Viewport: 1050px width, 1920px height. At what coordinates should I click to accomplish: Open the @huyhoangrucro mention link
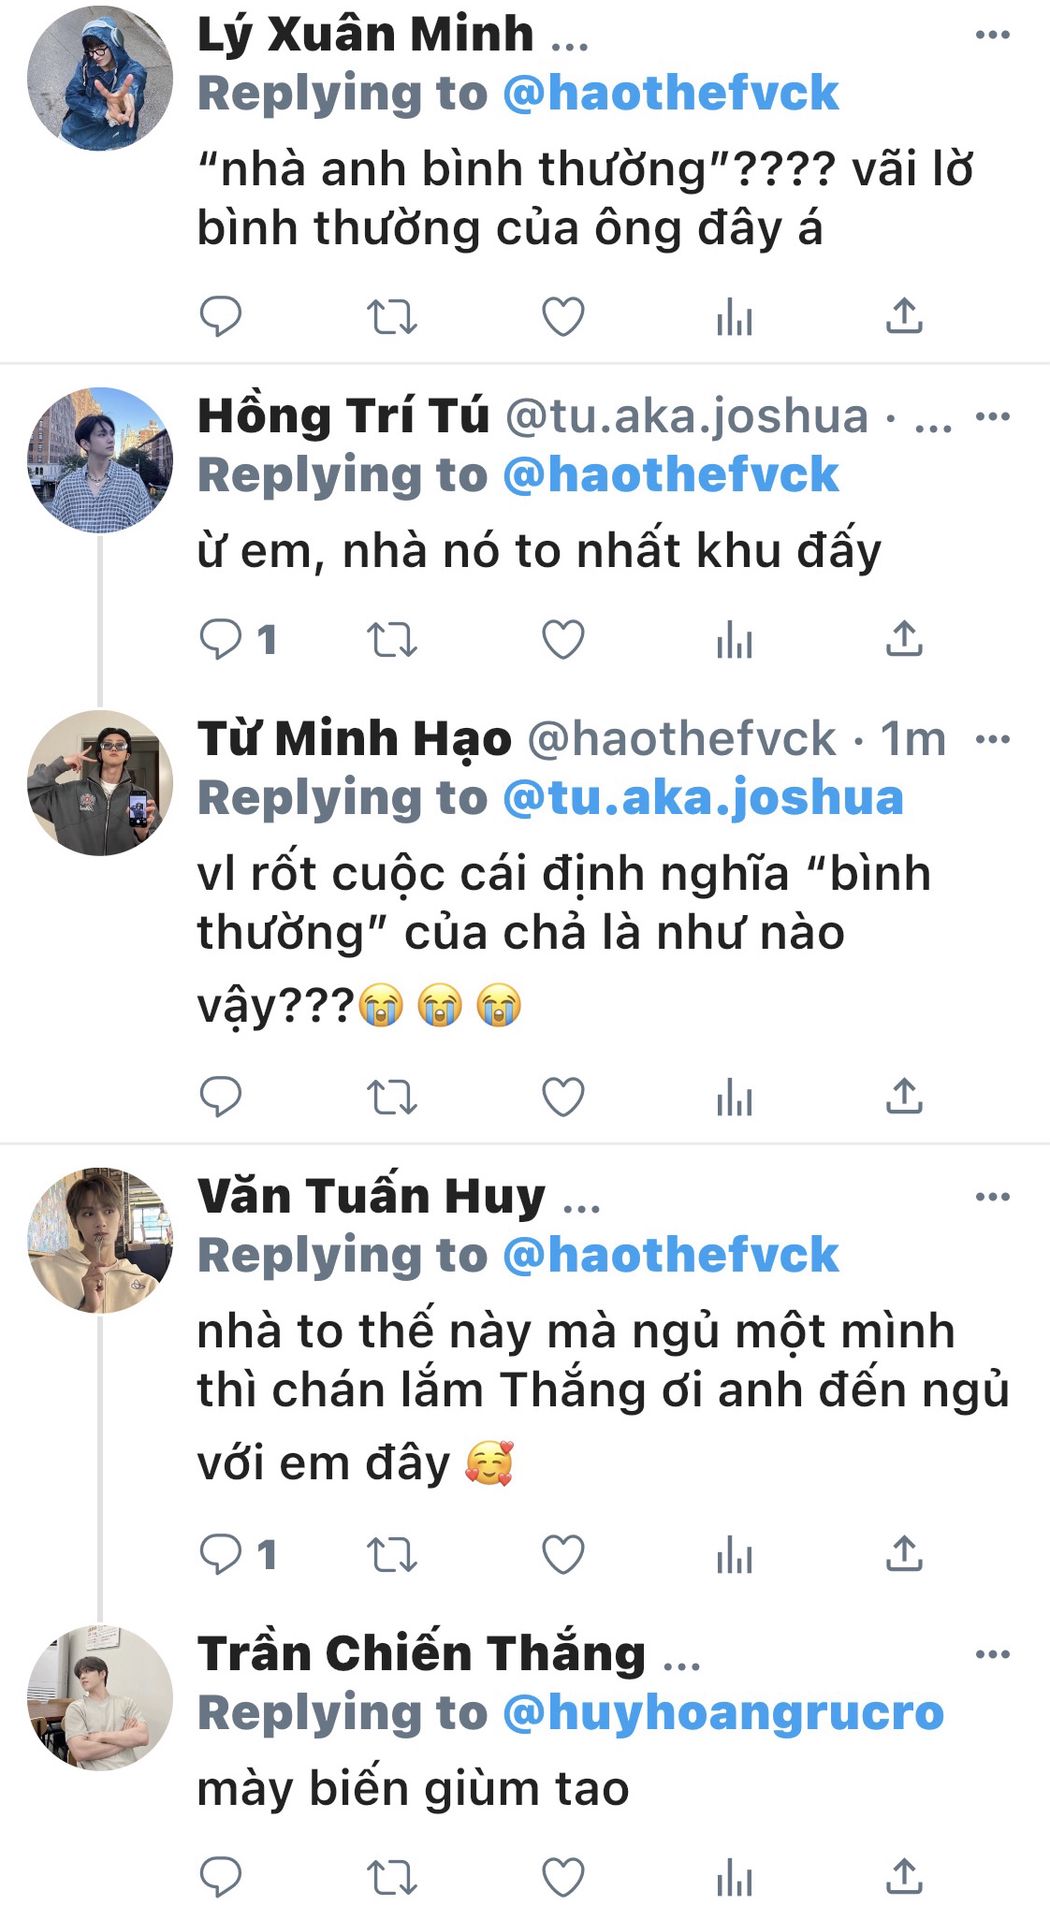tap(722, 1712)
